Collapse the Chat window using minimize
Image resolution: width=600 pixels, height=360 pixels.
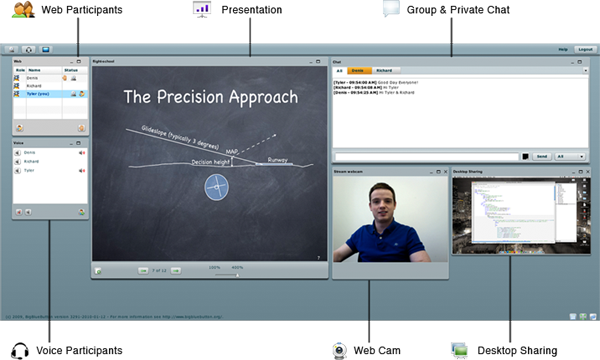[572, 62]
